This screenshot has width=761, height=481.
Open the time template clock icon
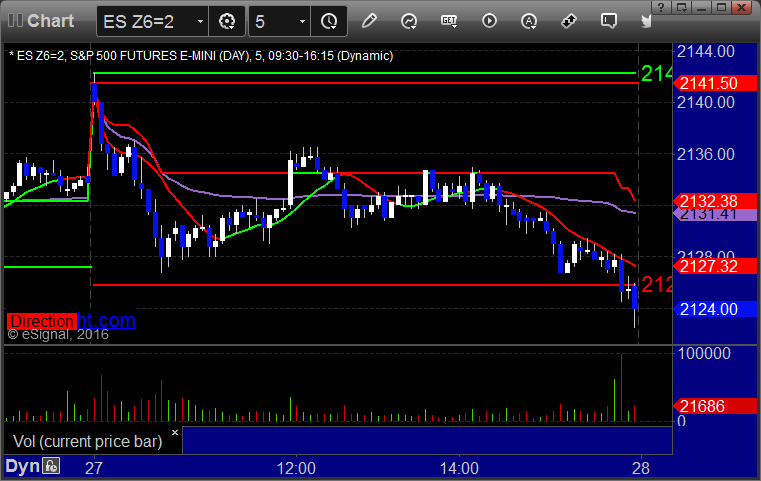329,21
